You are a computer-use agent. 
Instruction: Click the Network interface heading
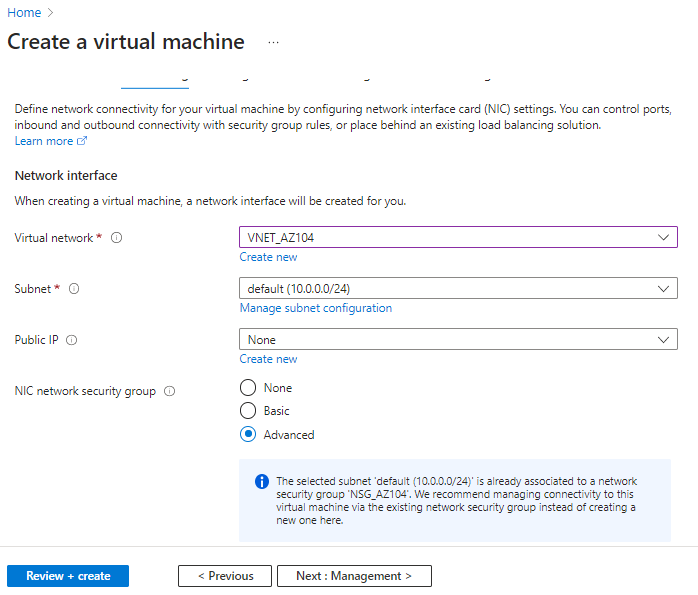point(66,176)
